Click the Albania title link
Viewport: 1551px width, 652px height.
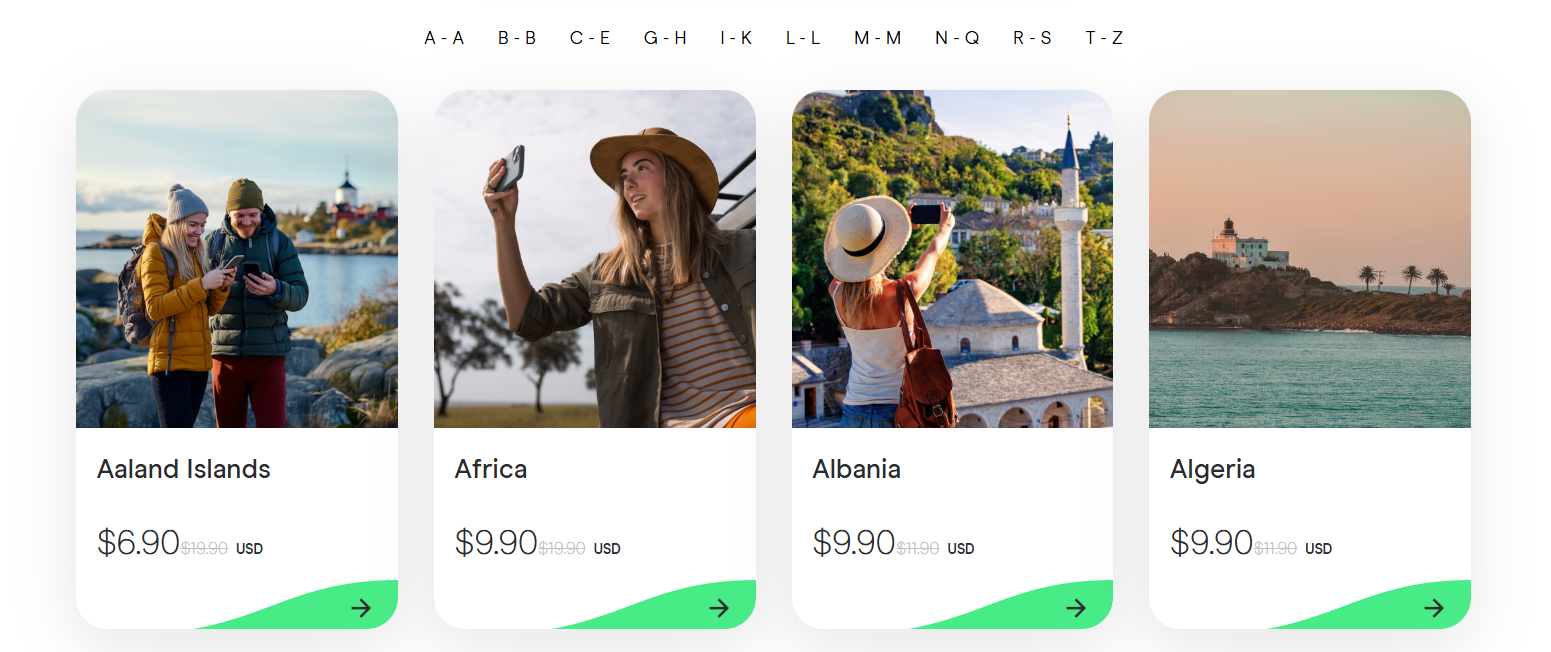[857, 469]
